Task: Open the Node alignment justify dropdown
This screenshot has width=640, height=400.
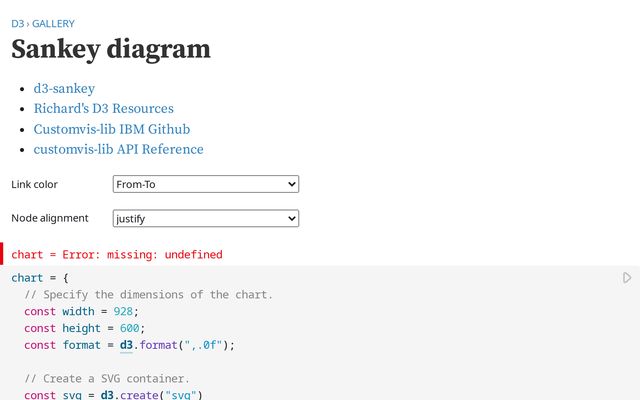Action: [x=206, y=218]
